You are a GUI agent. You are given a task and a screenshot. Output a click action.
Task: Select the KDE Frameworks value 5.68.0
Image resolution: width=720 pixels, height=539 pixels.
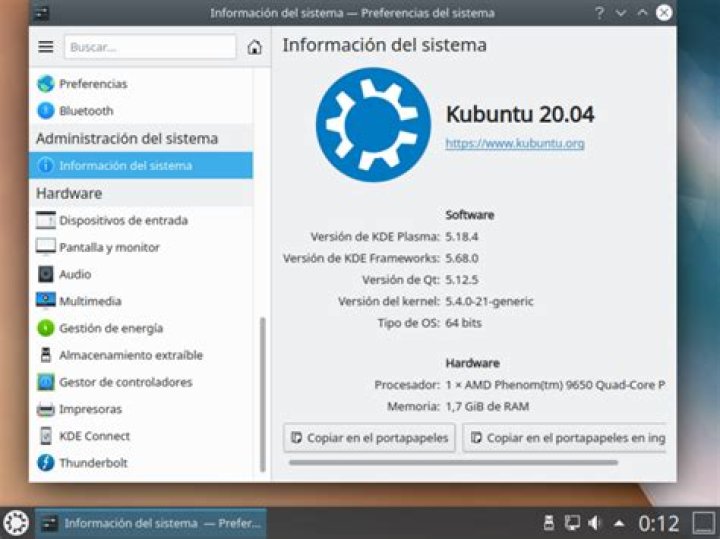point(461,258)
